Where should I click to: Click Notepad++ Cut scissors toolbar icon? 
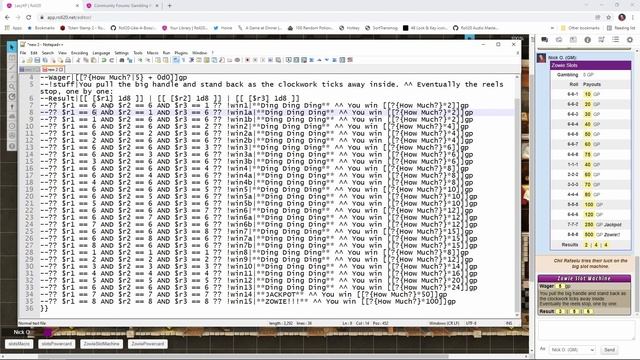[78, 60]
